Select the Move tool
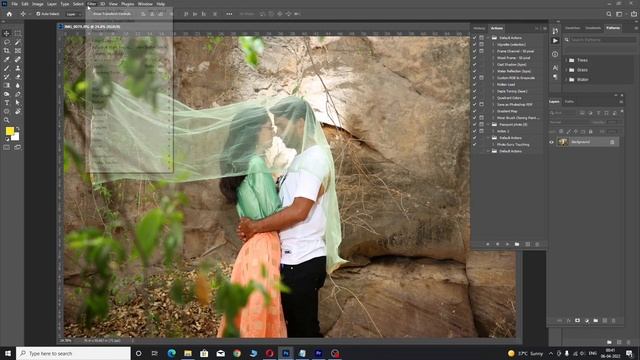Image resolution: width=640 pixels, height=360 pixels. click(7, 33)
